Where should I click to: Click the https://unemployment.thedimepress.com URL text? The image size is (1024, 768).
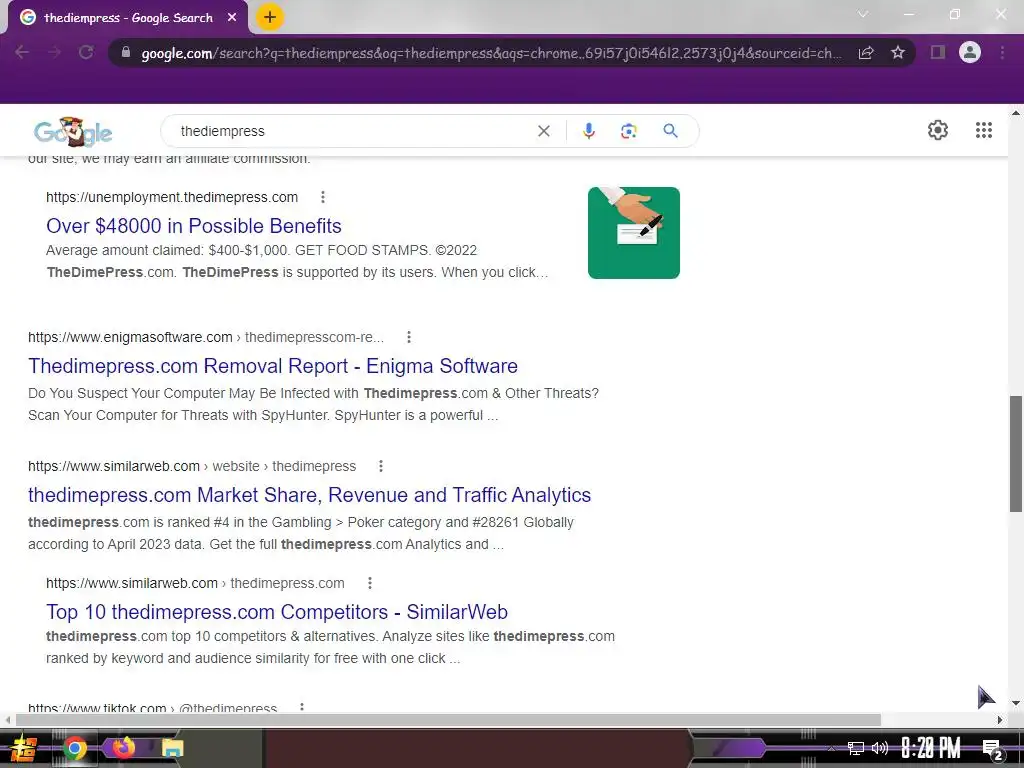172,197
